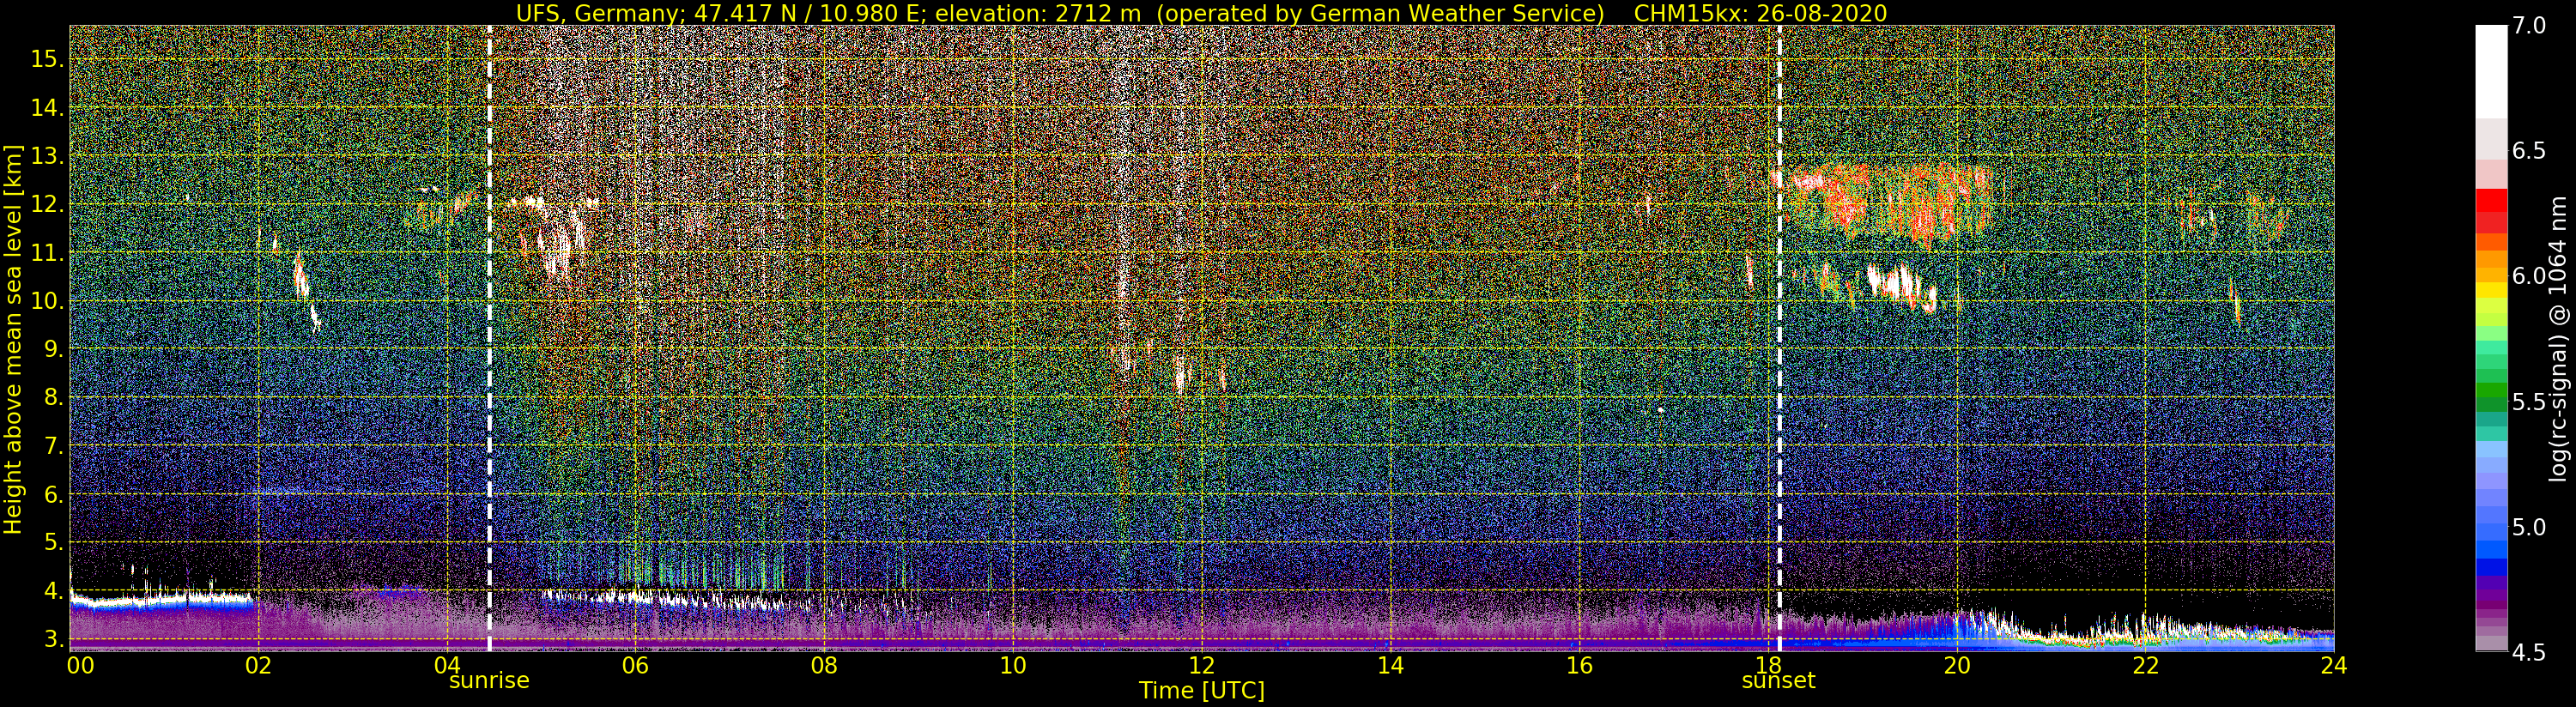Viewport: 2576px width, 707px height.
Task: Select the 'CHM15kx: 26-08-2020' date text in the title
Action: coord(1760,13)
